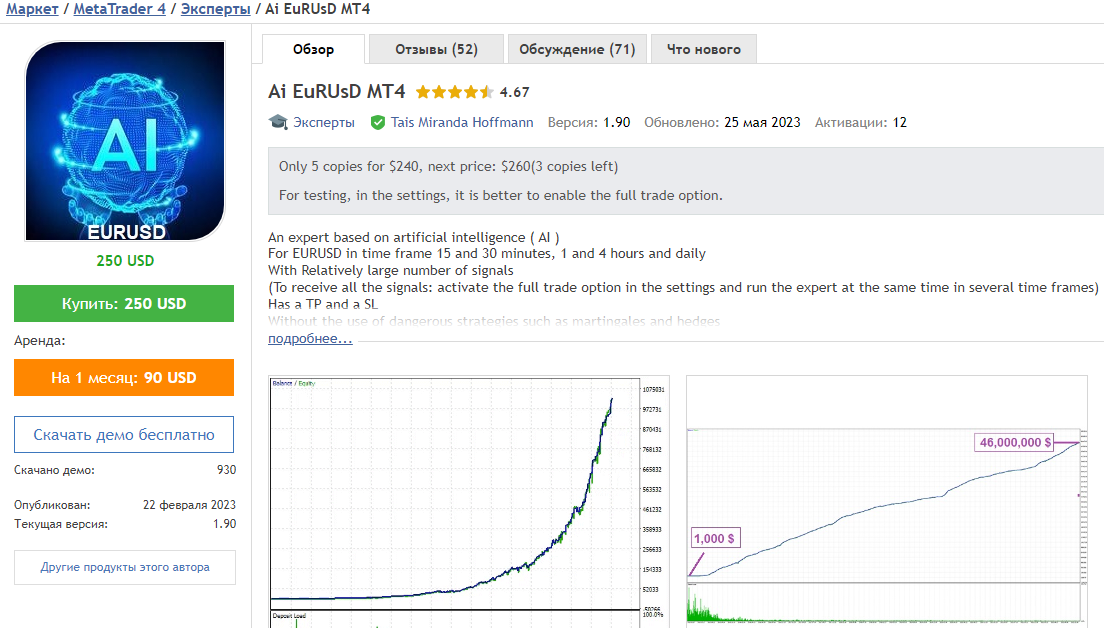Click the Аренда: label
1104x628 pixels.
coord(39,341)
